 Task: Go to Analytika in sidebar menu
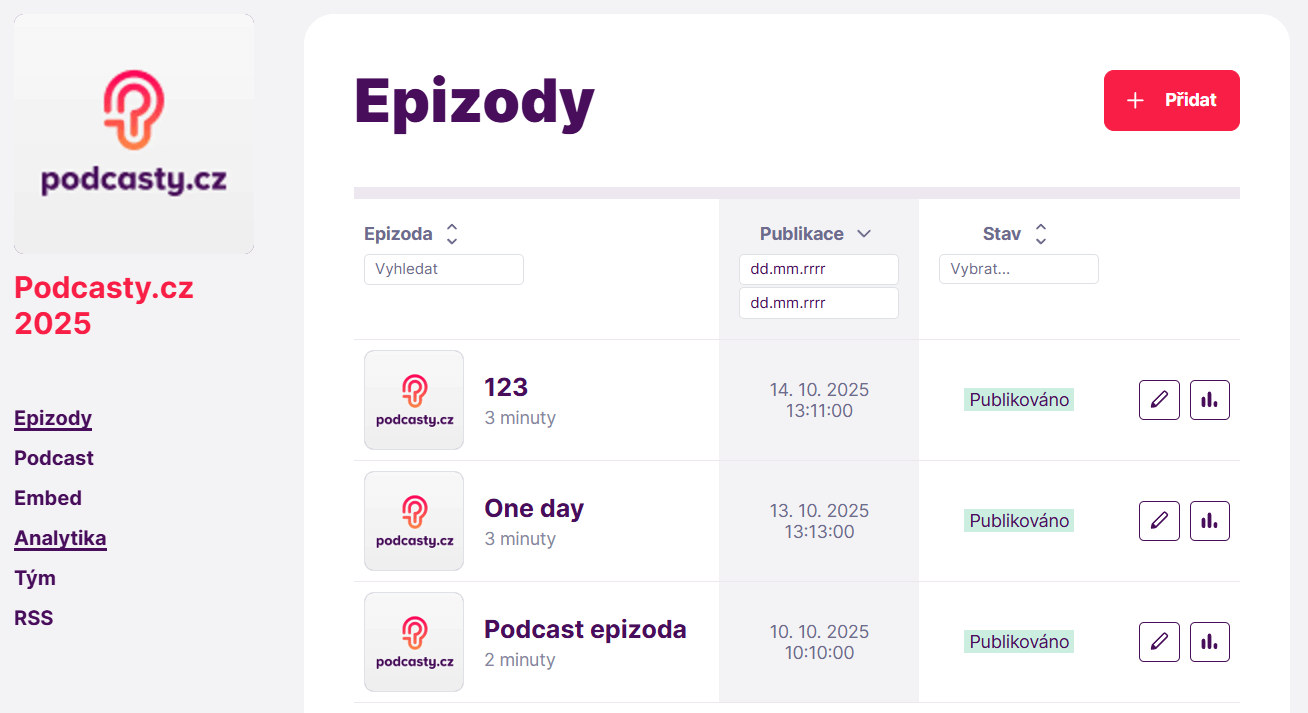click(60, 538)
